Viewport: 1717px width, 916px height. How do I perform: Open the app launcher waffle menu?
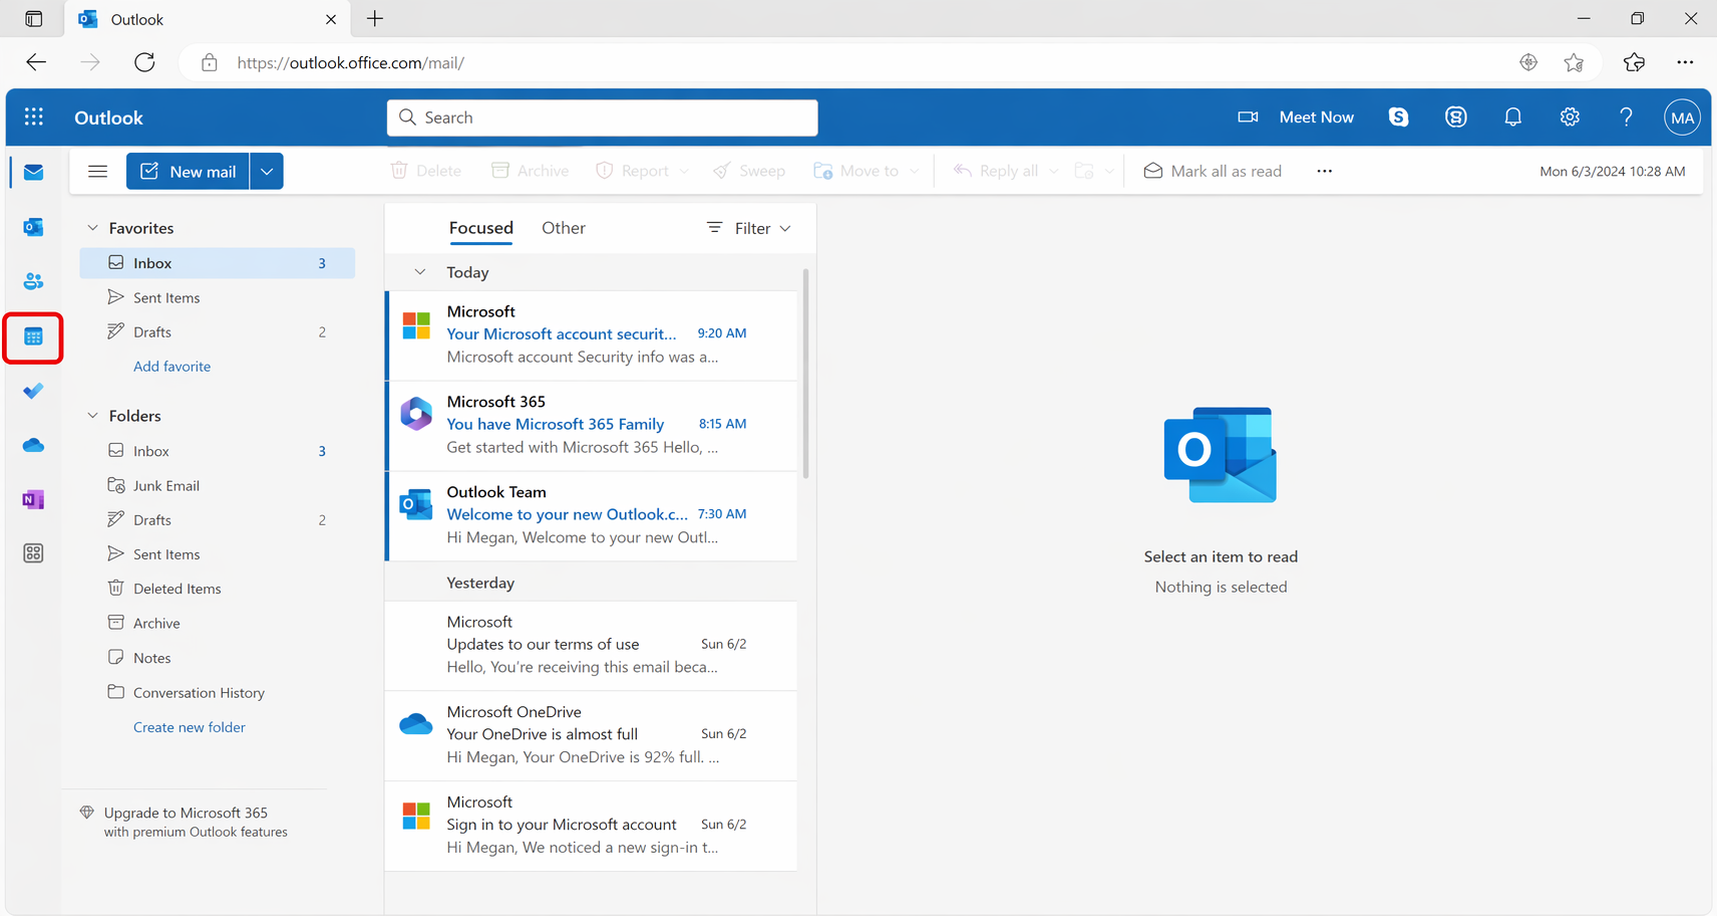(34, 118)
